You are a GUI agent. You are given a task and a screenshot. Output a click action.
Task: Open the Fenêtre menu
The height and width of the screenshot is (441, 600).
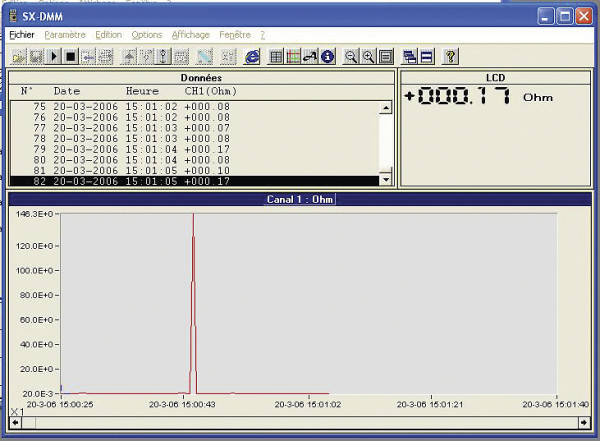[x=235, y=35]
